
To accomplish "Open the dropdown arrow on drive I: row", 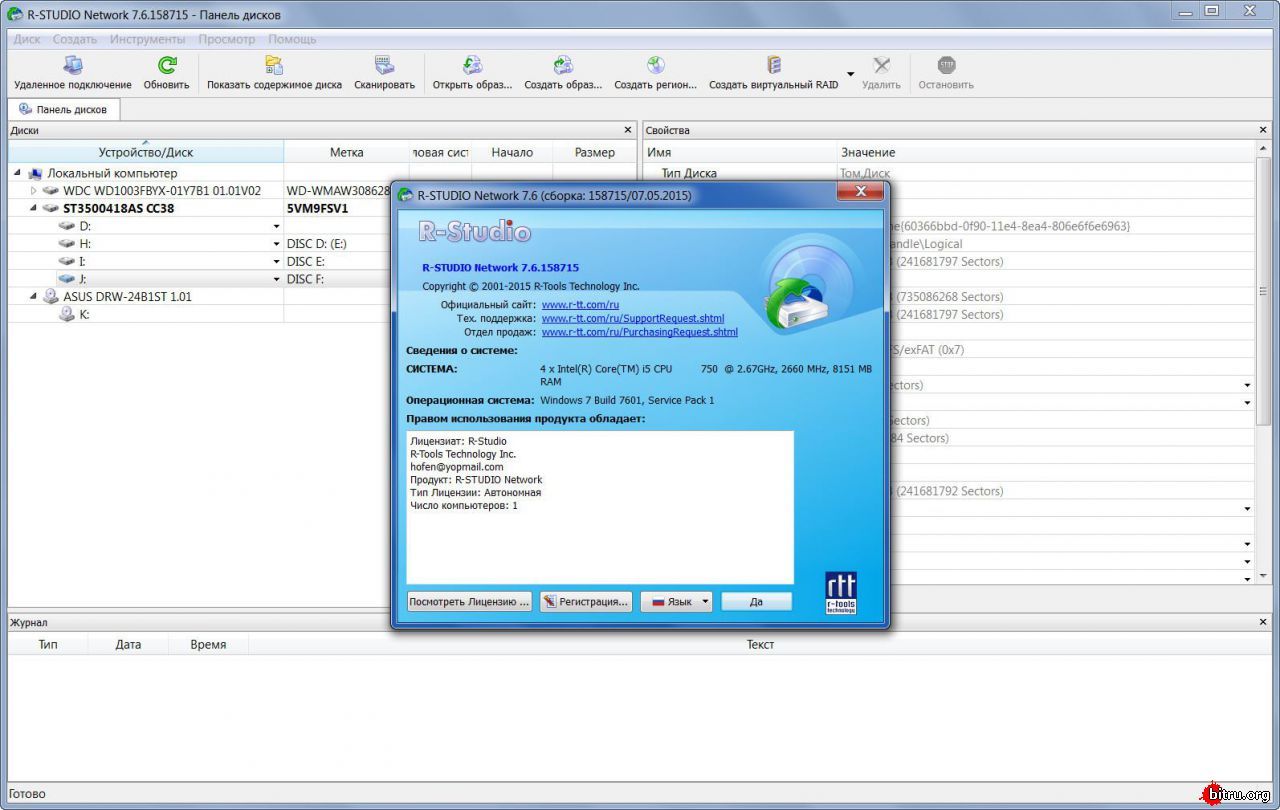I will tap(276, 262).
